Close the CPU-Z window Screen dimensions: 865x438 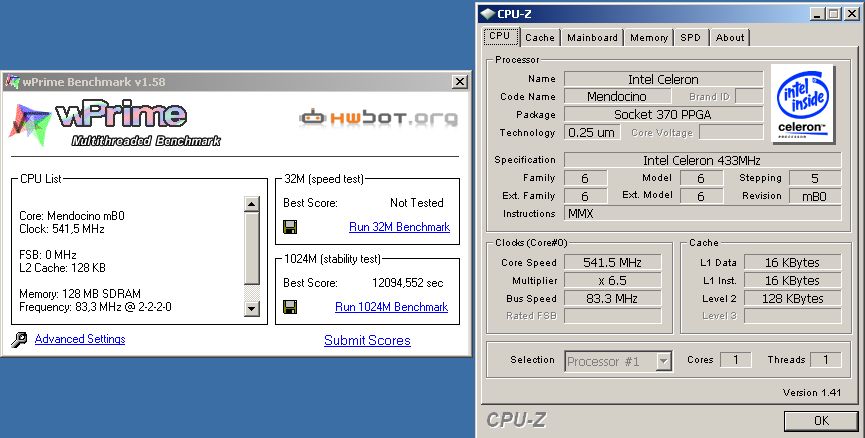click(x=851, y=14)
